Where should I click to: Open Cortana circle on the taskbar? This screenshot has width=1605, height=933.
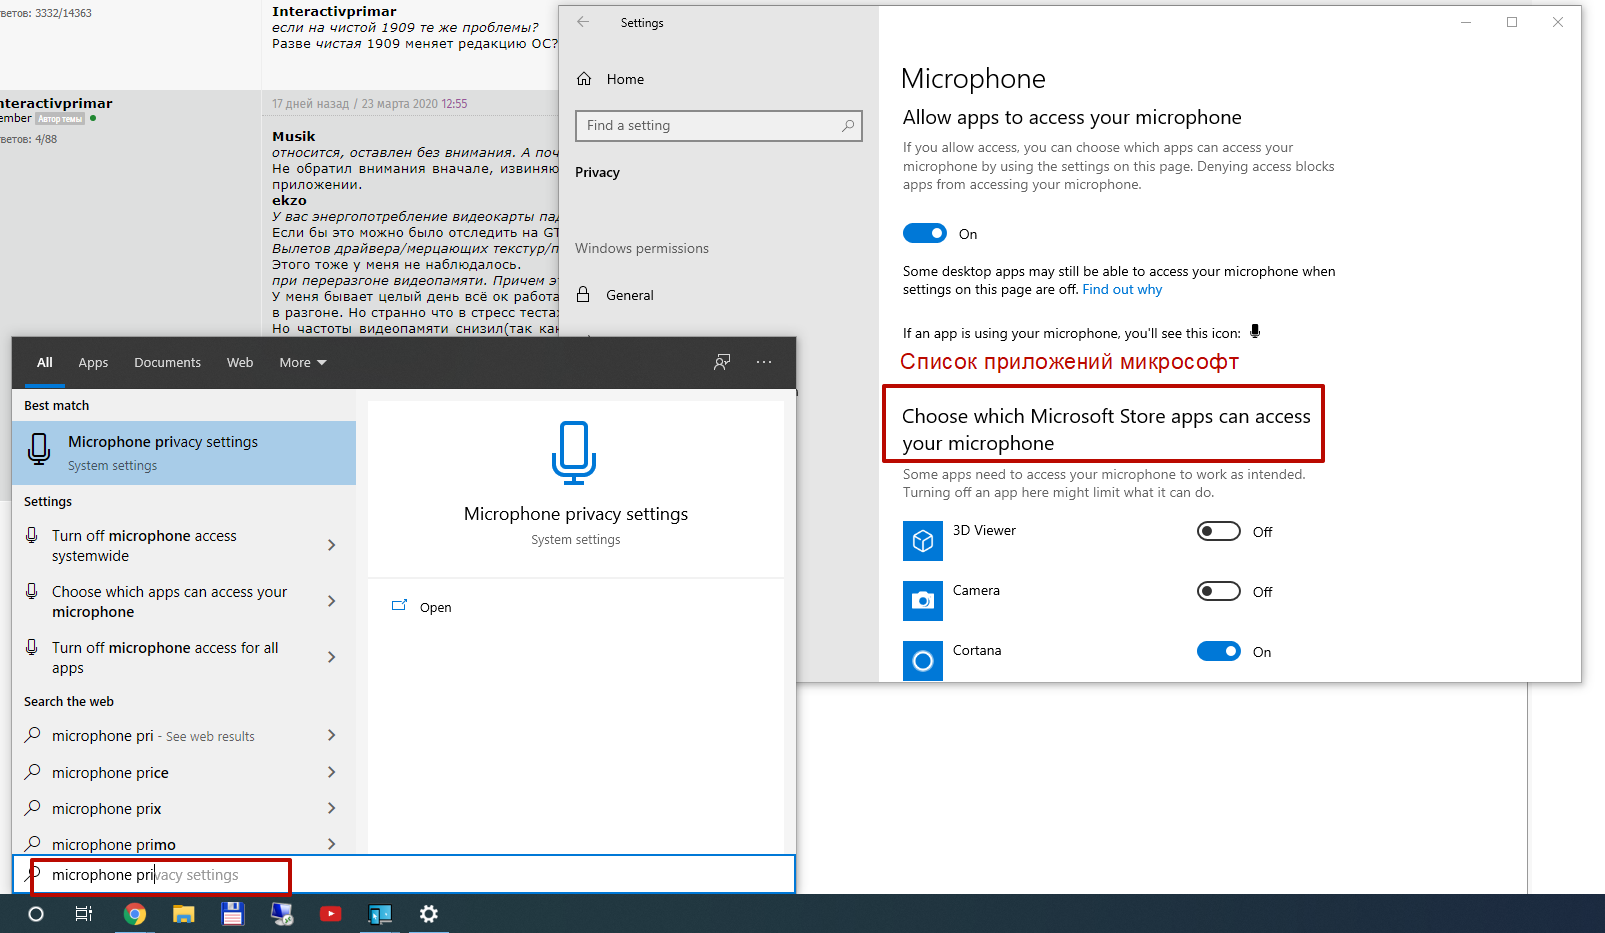point(36,914)
